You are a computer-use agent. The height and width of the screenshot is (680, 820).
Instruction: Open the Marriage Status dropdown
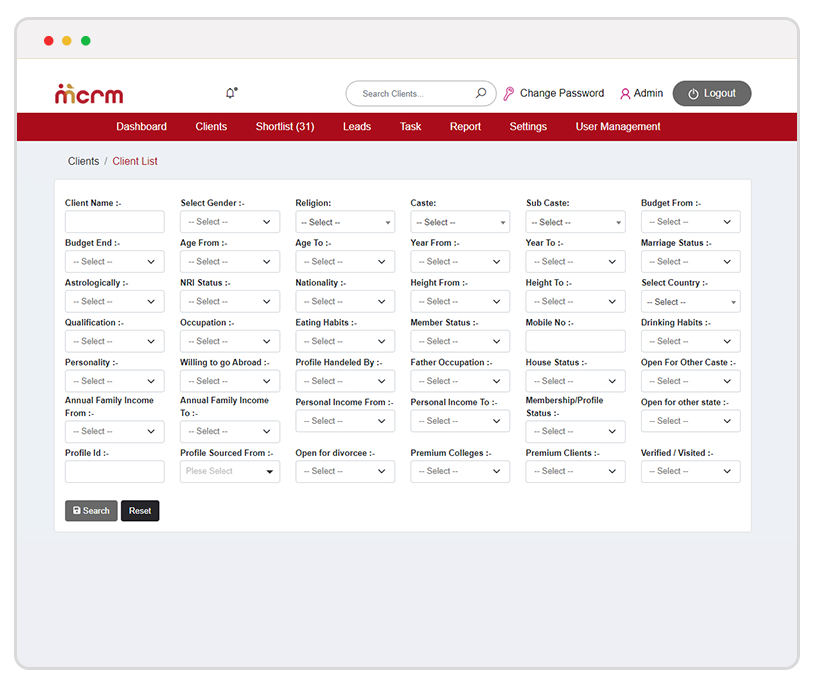pyautogui.click(x=690, y=262)
